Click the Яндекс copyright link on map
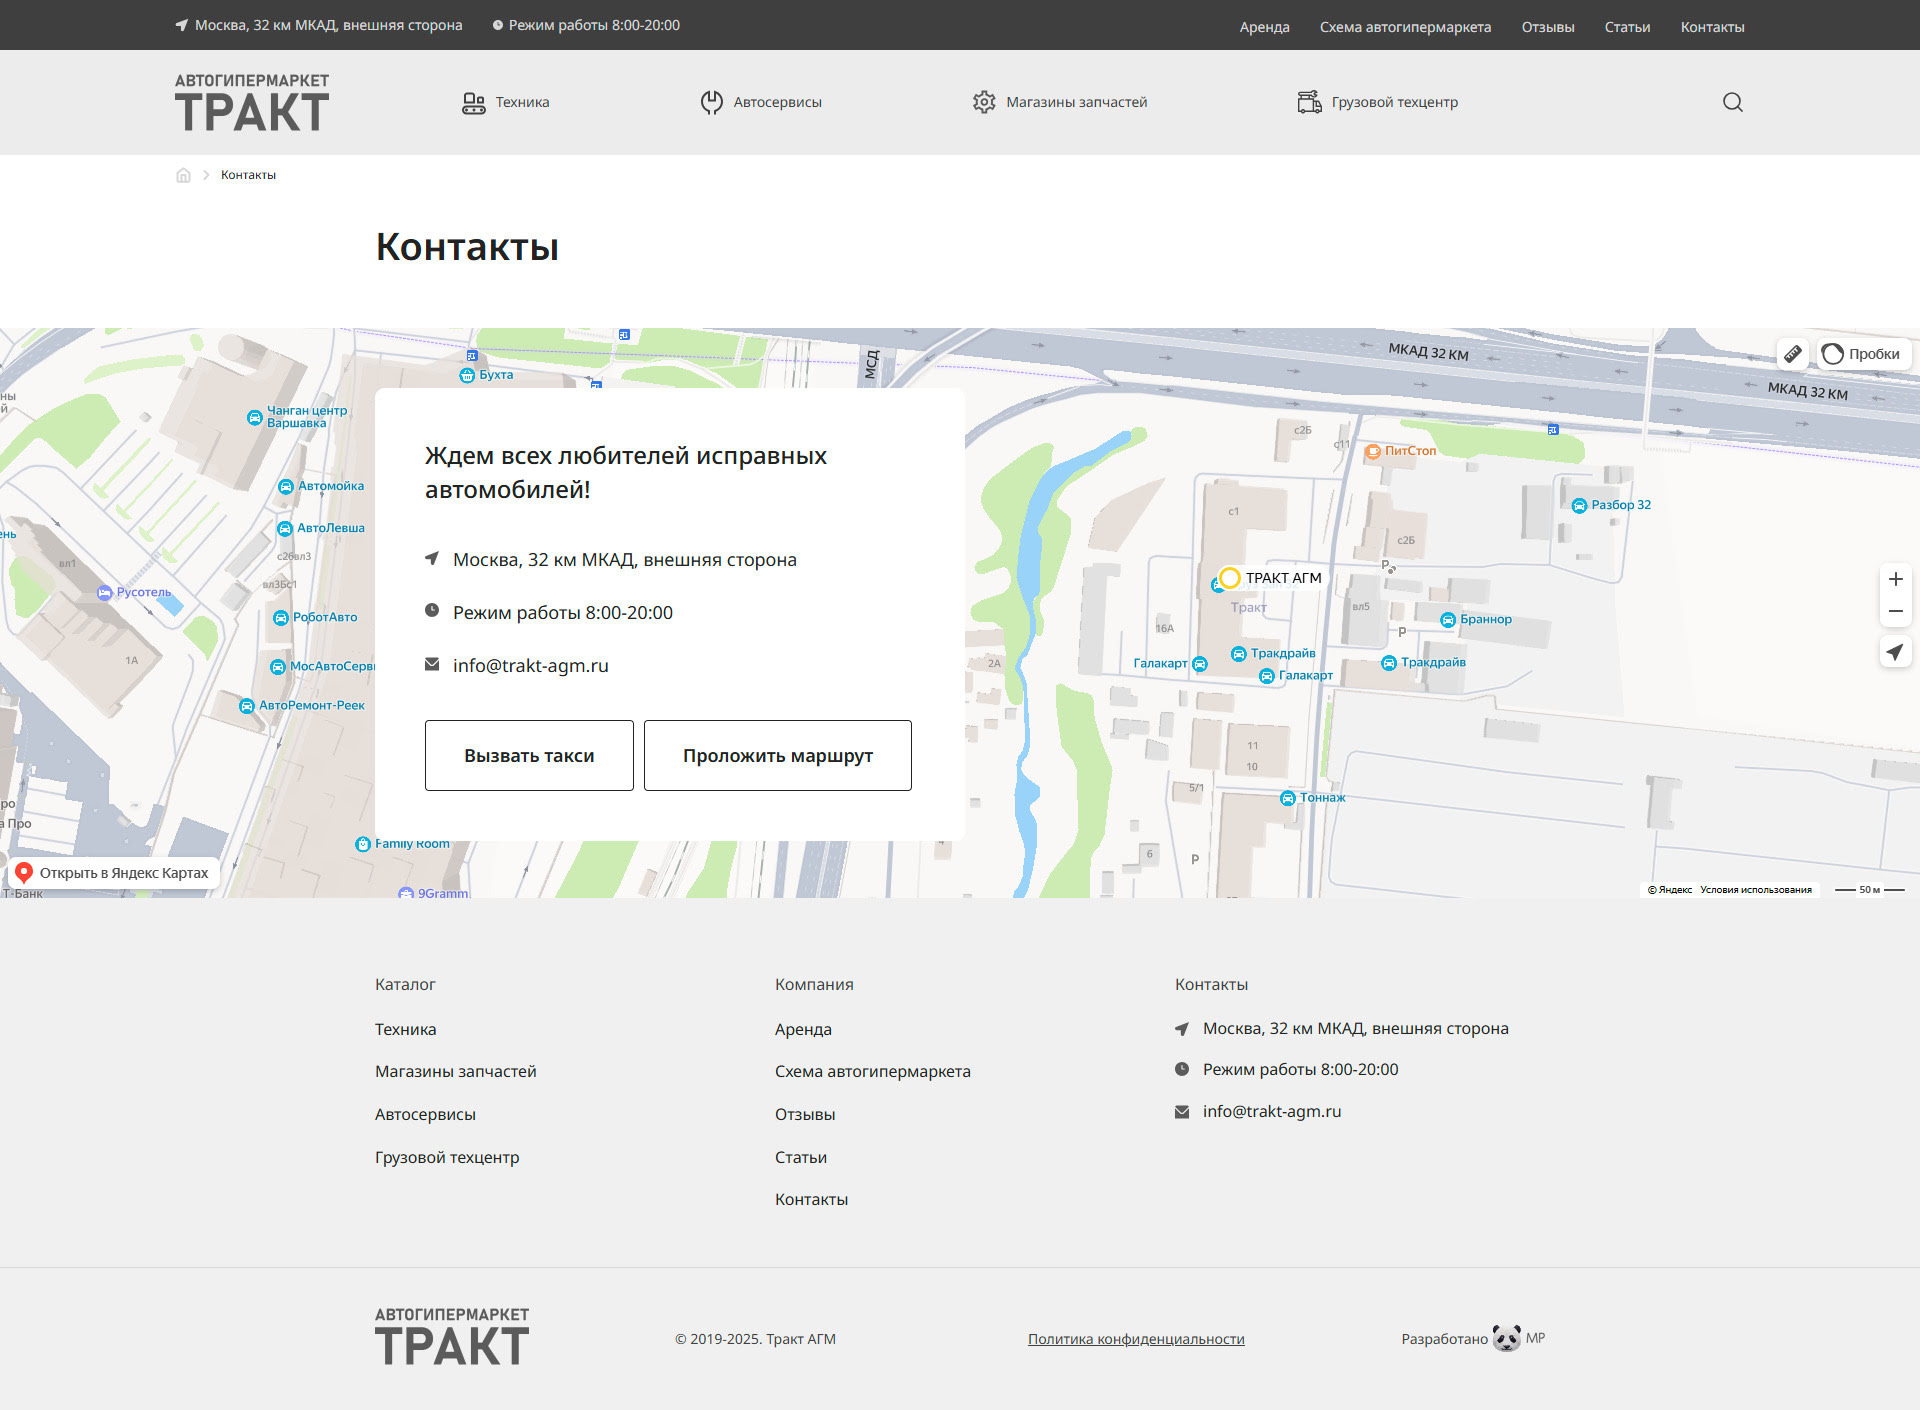The height and width of the screenshot is (1410, 1920). pos(1670,890)
